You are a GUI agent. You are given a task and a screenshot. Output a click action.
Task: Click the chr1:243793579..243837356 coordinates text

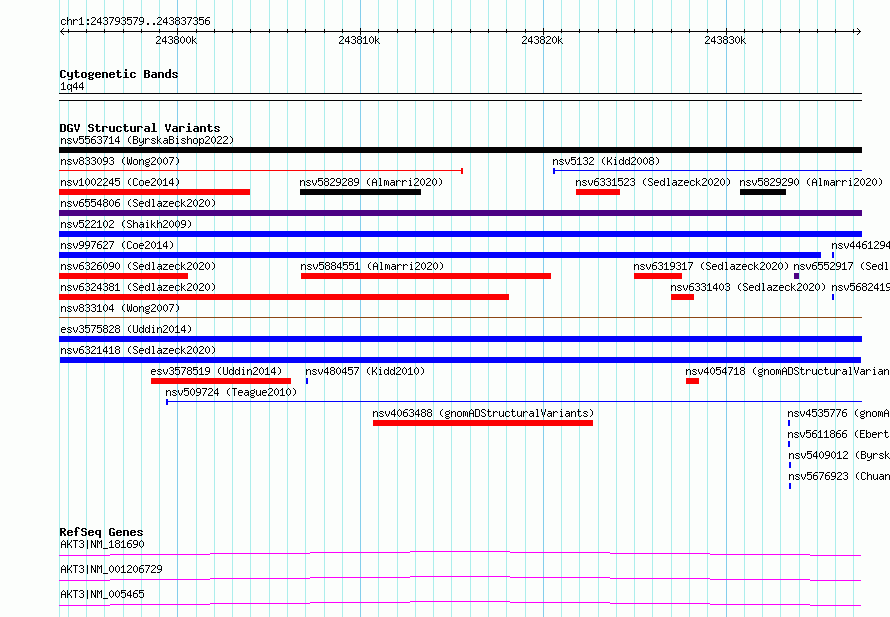(135, 21)
